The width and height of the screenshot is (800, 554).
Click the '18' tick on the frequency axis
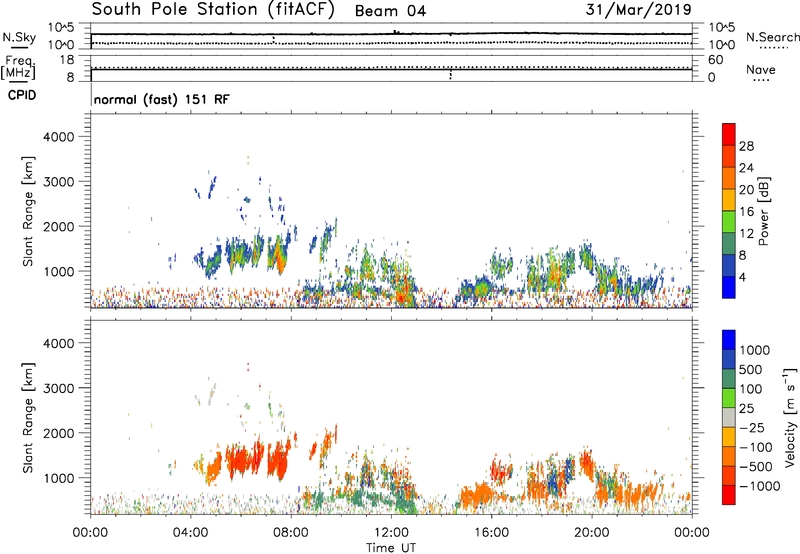click(x=67, y=60)
